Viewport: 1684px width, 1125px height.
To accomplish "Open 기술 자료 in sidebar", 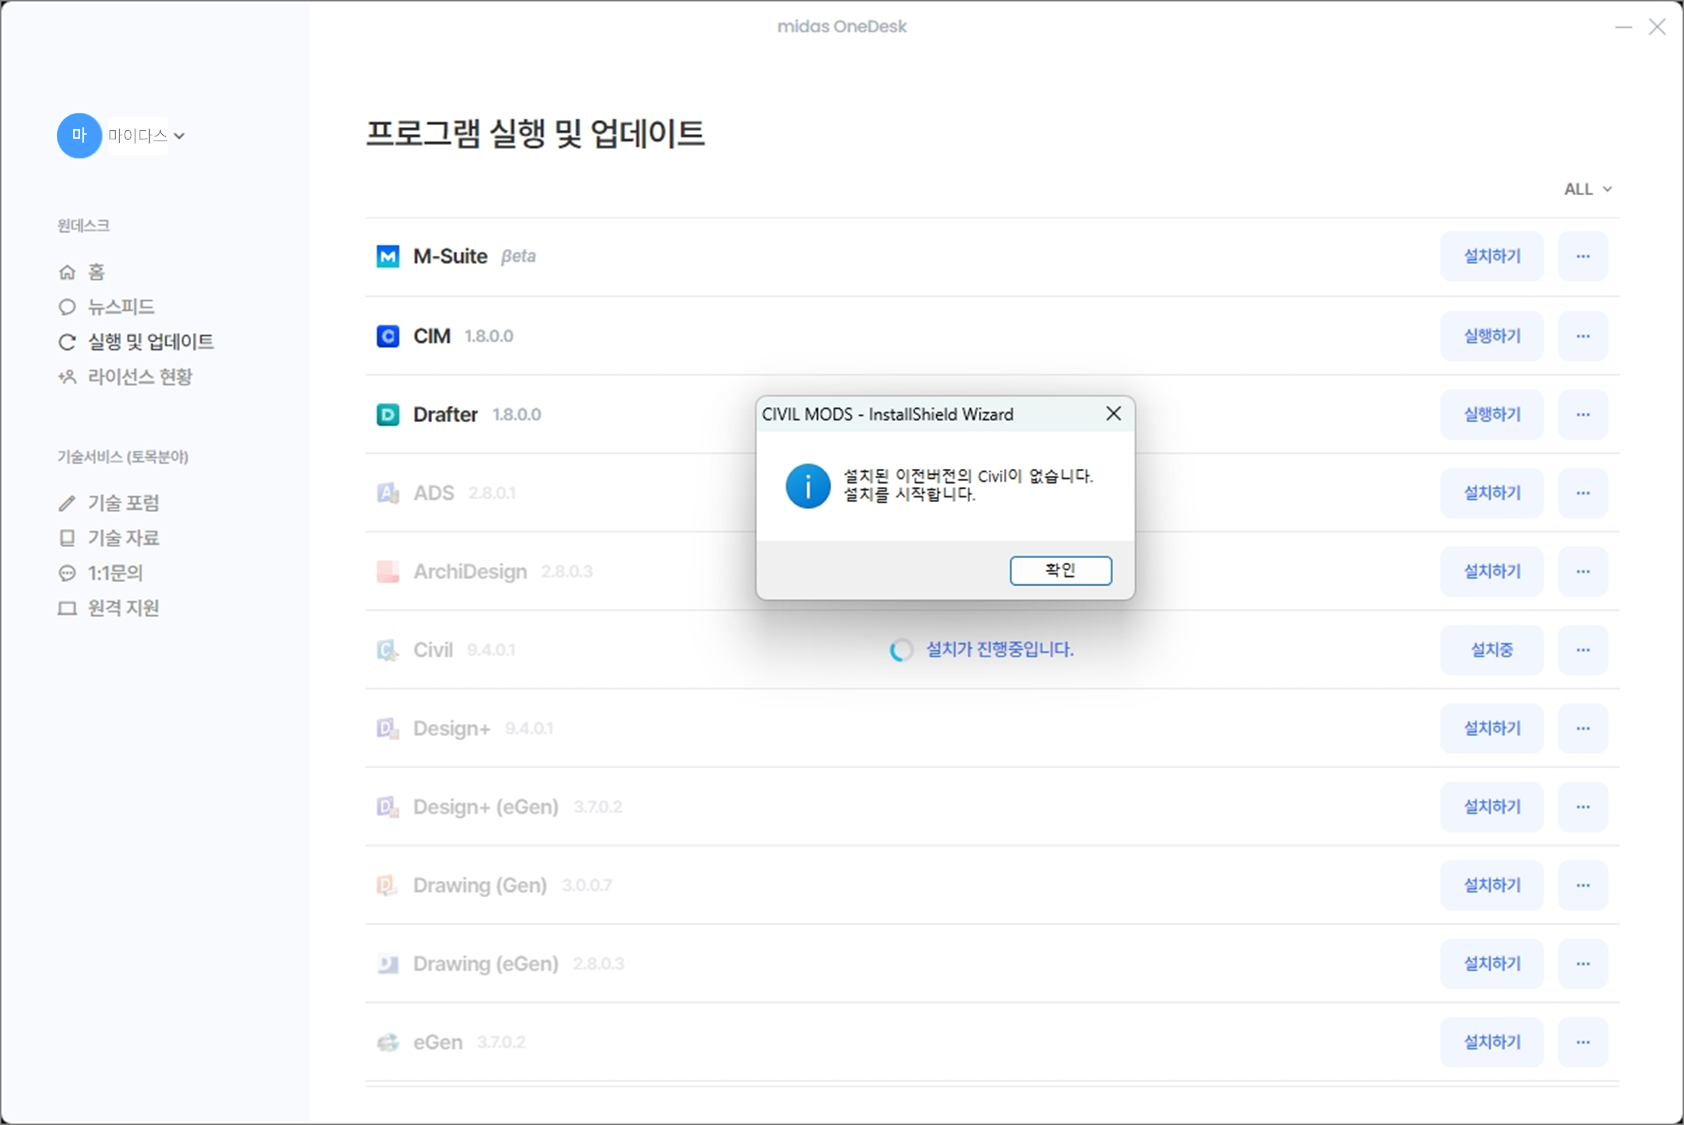I will pos(109,538).
